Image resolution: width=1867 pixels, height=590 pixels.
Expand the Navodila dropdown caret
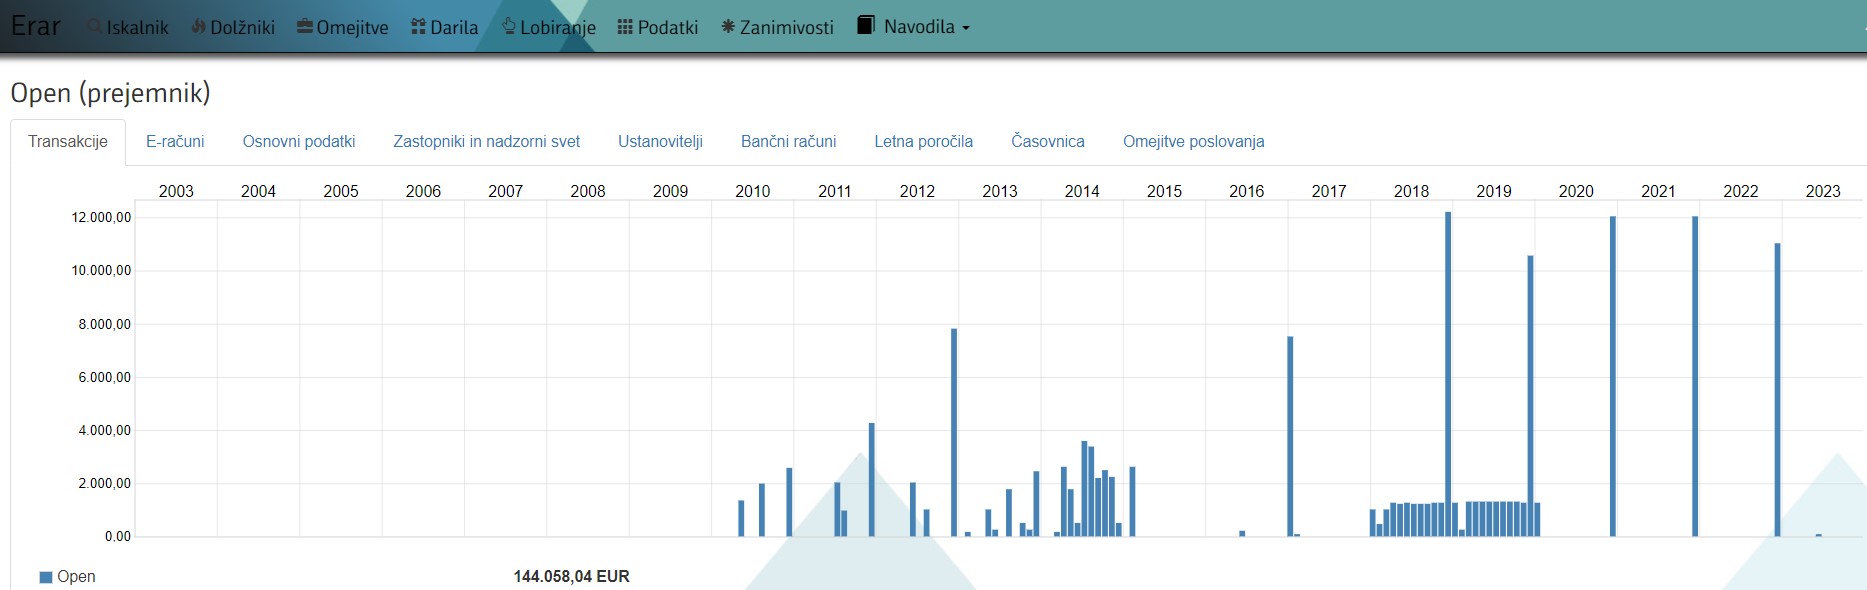[x=966, y=28]
